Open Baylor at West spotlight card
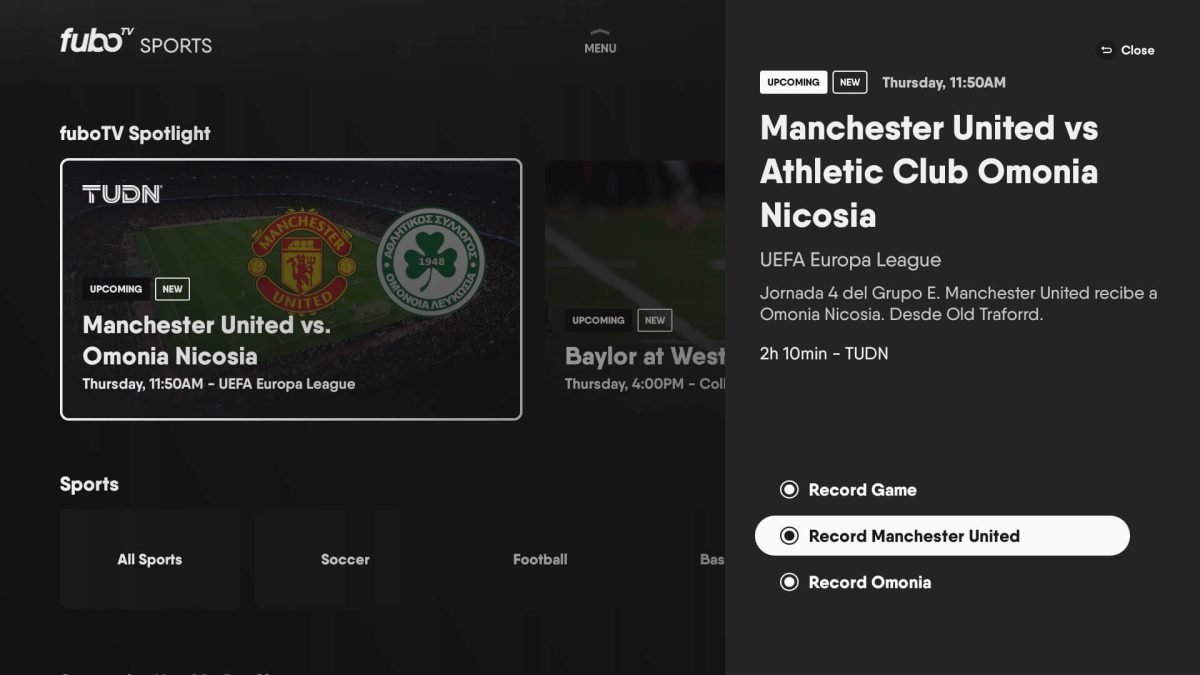This screenshot has height=675, width=1200. [x=635, y=289]
